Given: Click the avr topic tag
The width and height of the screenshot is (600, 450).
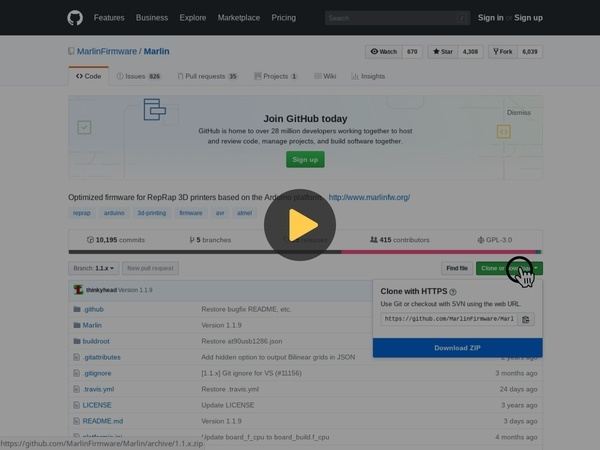Looking at the screenshot, I should click(x=220, y=213).
